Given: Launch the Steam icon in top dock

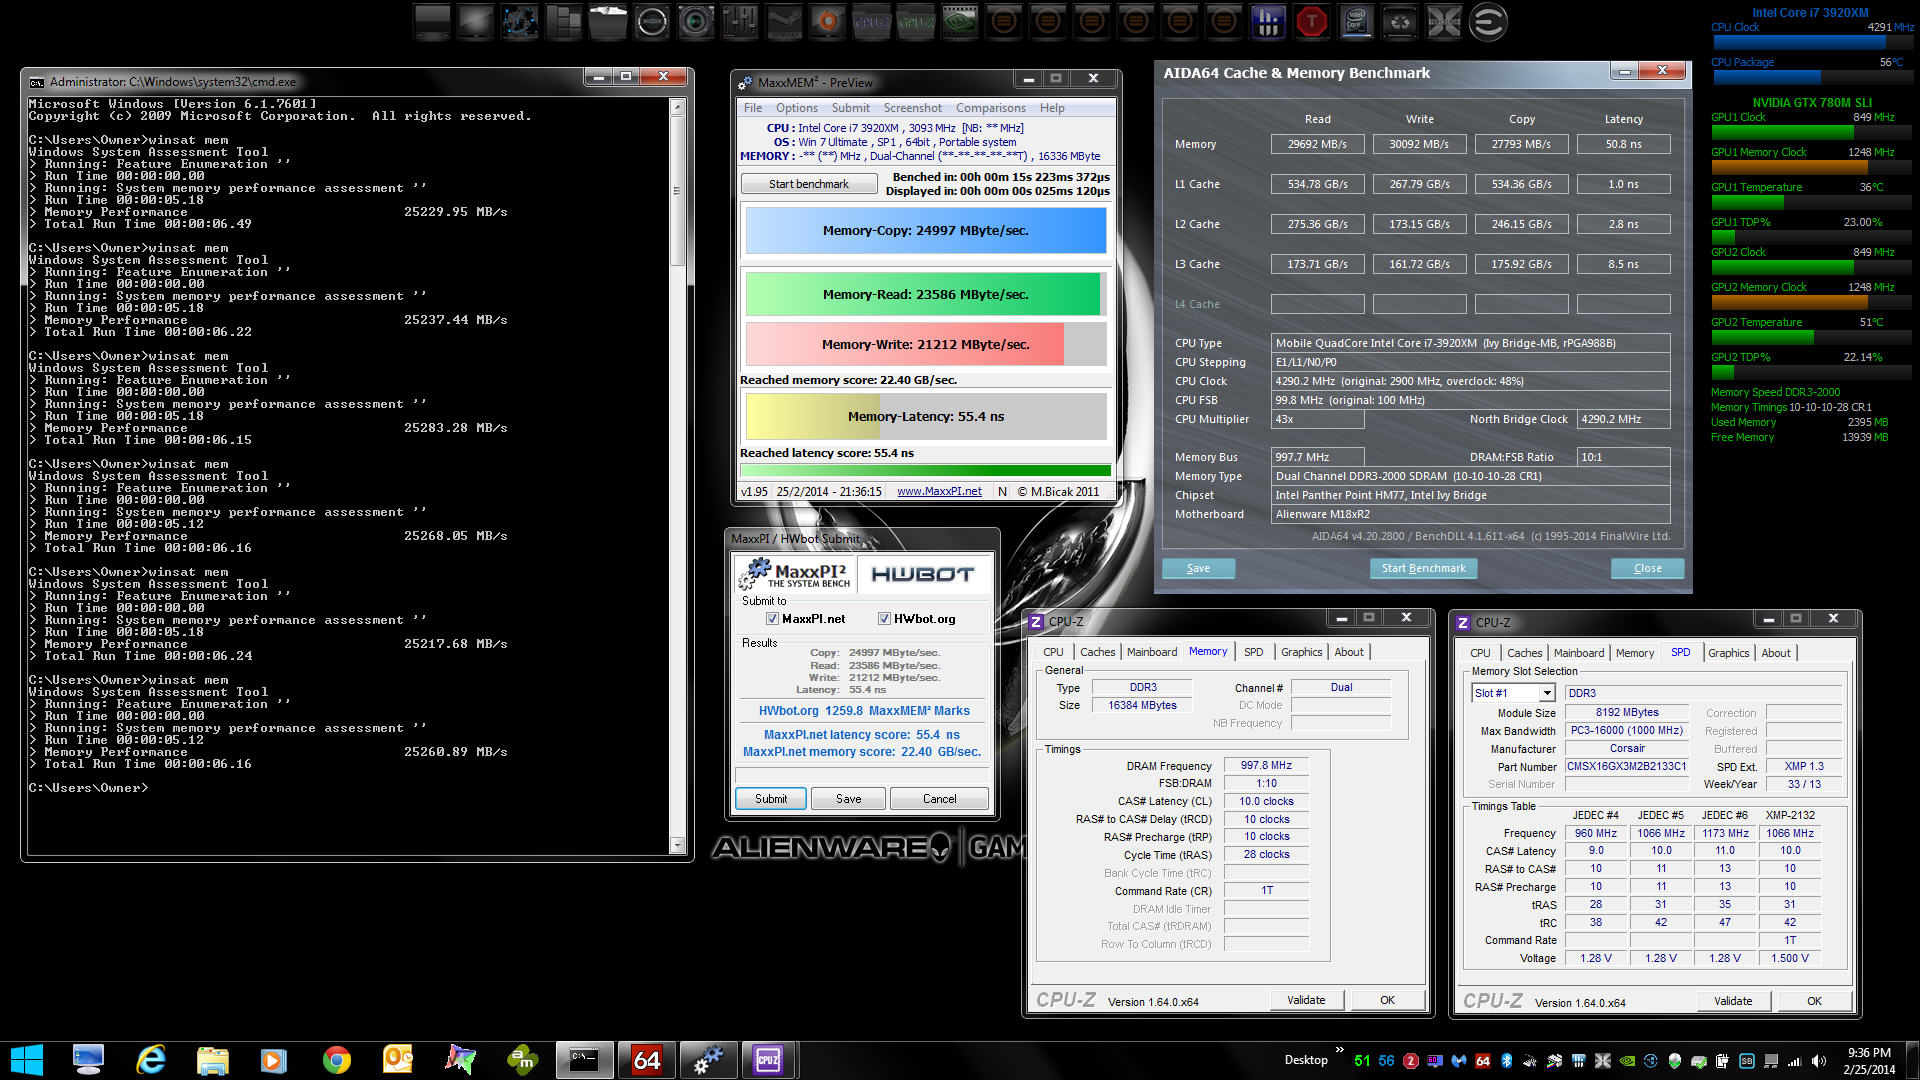Looking at the screenshot, I should click(x=783, y=22).
